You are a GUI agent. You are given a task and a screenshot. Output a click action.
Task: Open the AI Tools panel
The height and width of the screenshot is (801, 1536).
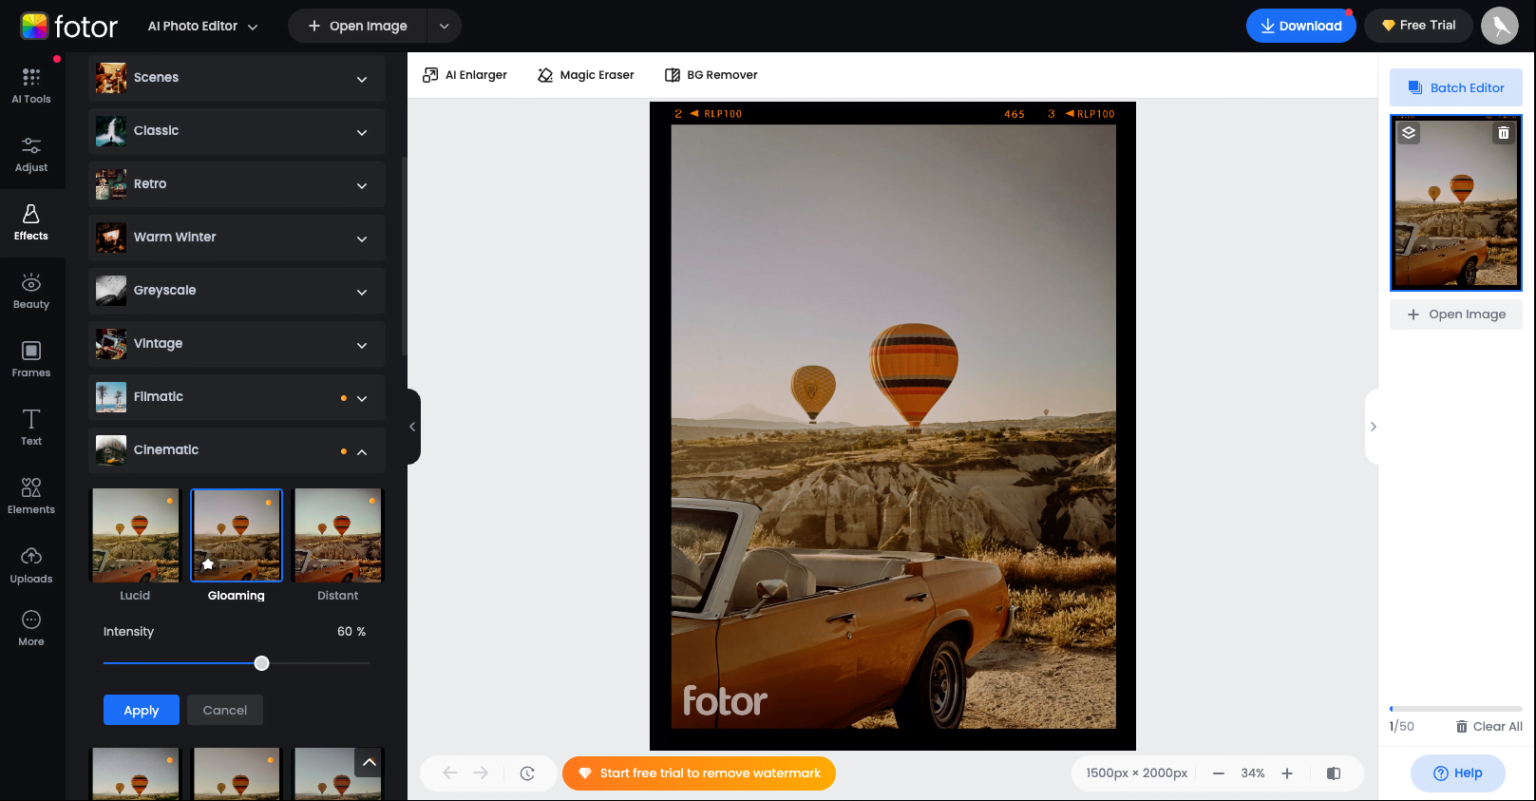(31, 85)
